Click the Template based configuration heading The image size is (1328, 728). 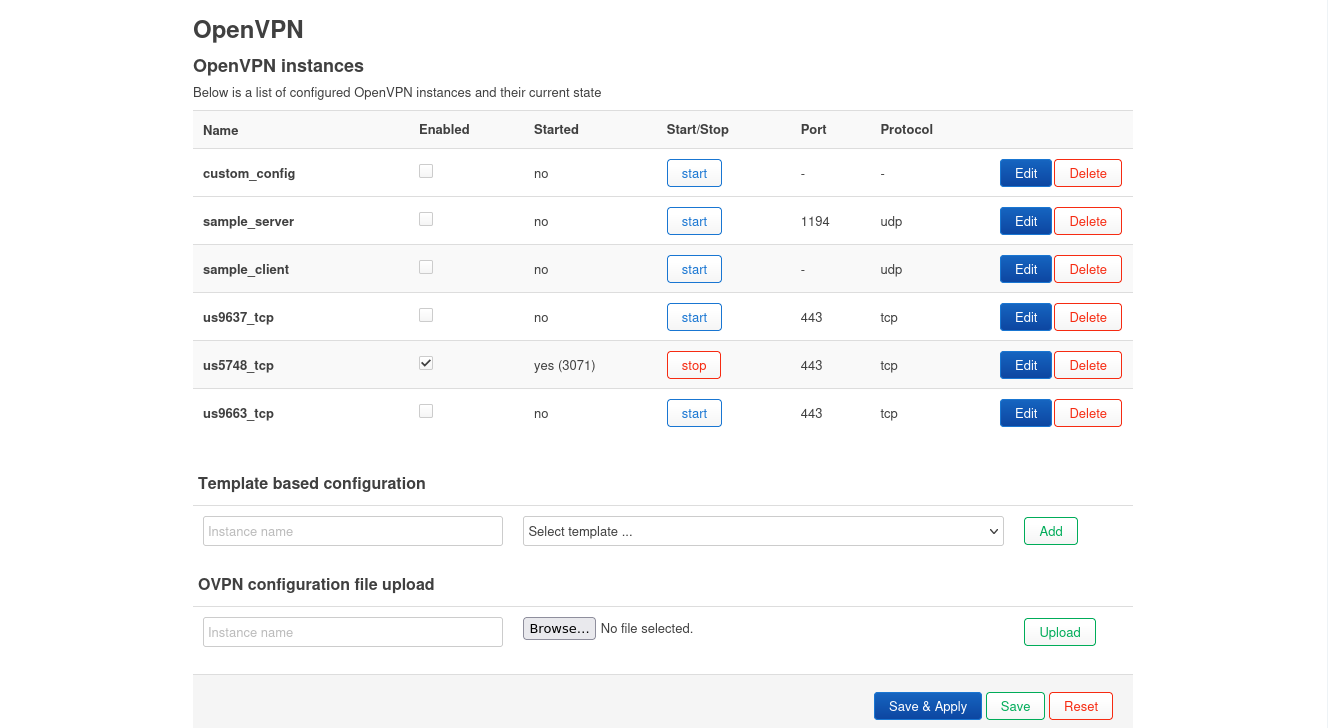click(312, 483)
